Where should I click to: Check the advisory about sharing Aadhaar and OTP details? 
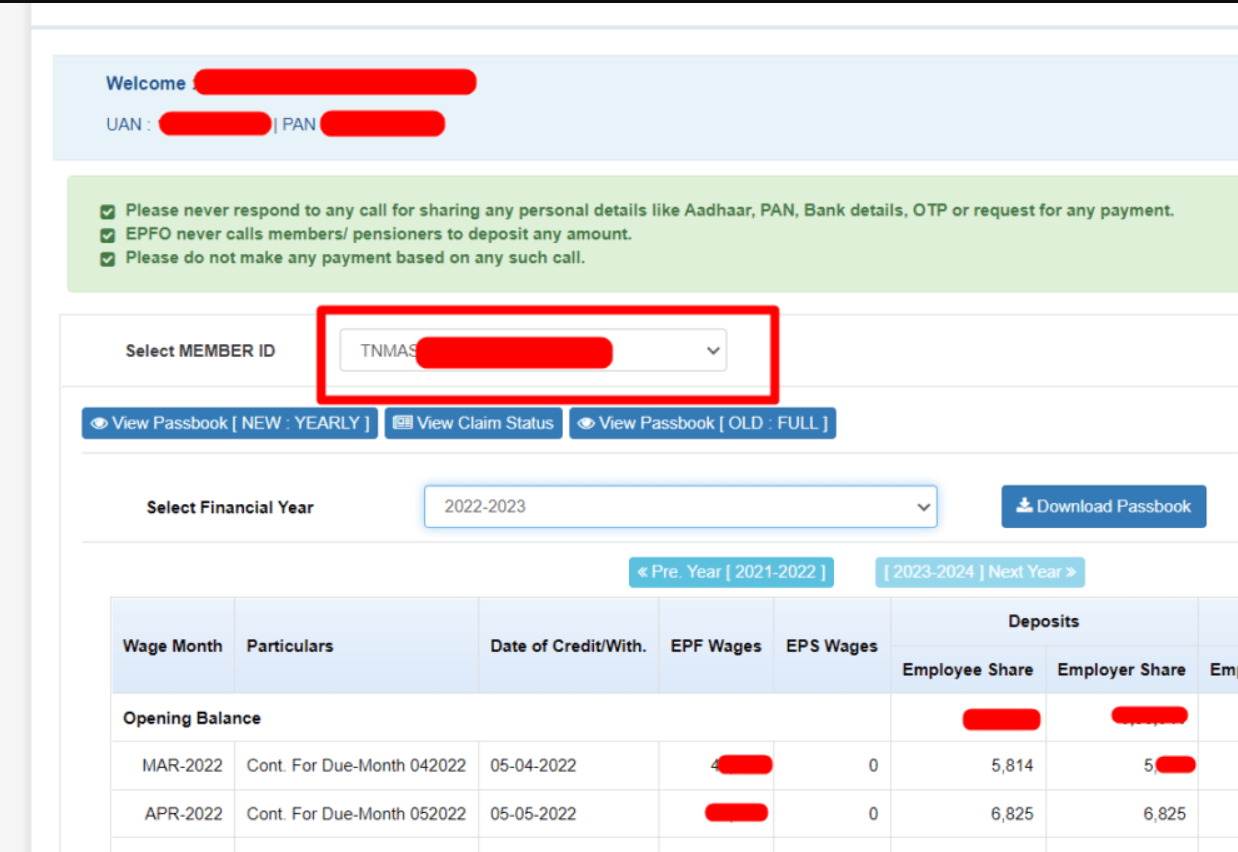click(107, 211)
